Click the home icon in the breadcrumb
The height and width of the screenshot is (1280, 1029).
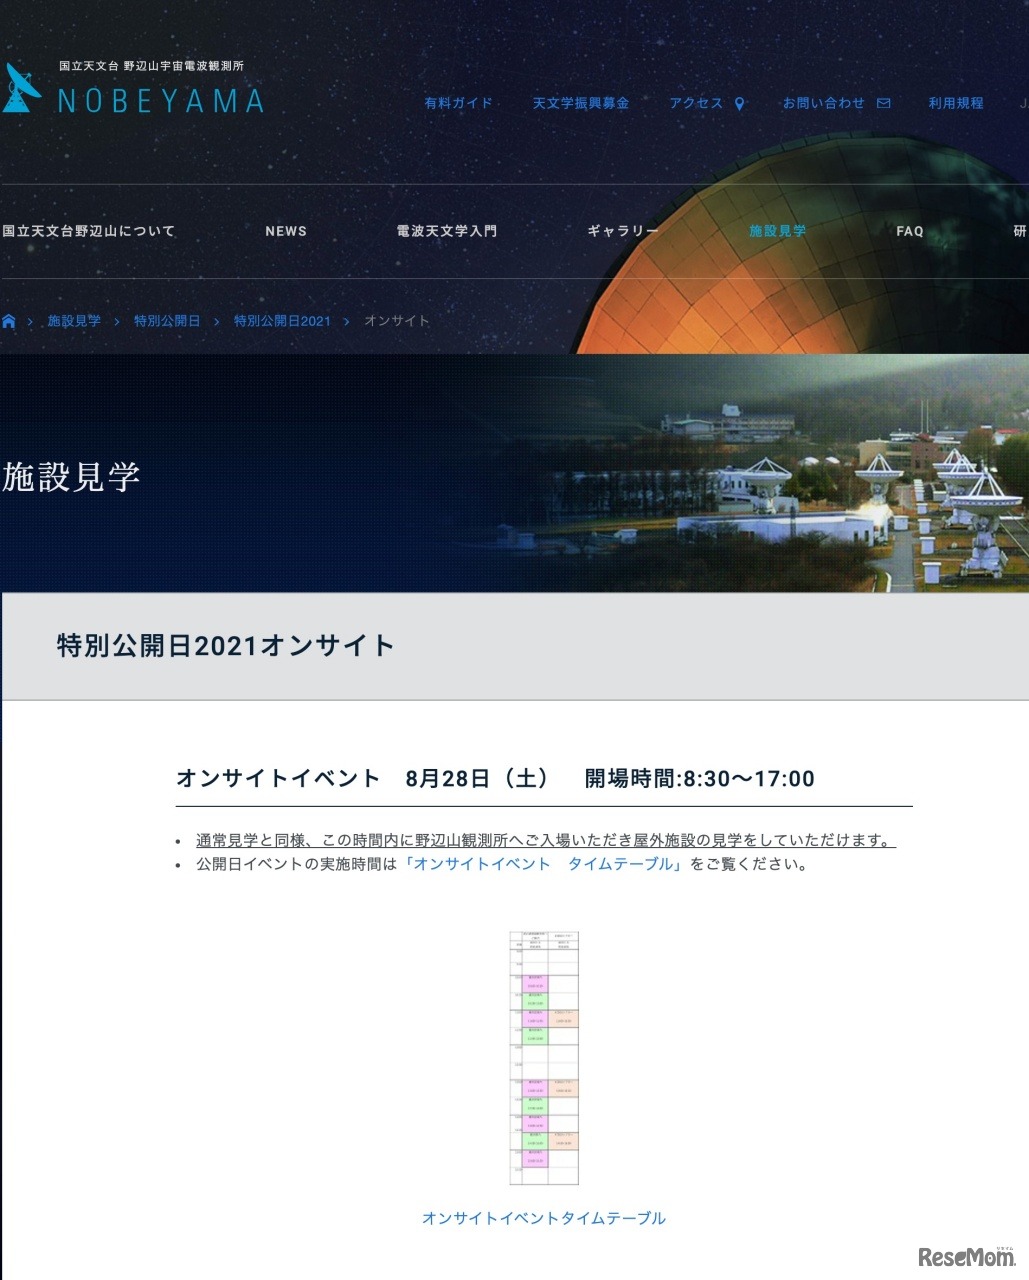9,321
